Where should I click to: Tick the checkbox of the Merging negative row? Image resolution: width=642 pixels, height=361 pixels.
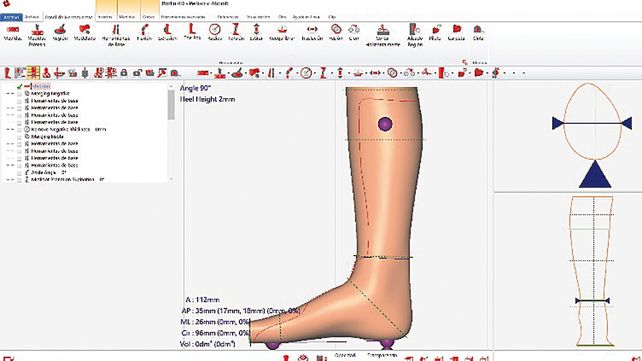[x=19, y=94]
